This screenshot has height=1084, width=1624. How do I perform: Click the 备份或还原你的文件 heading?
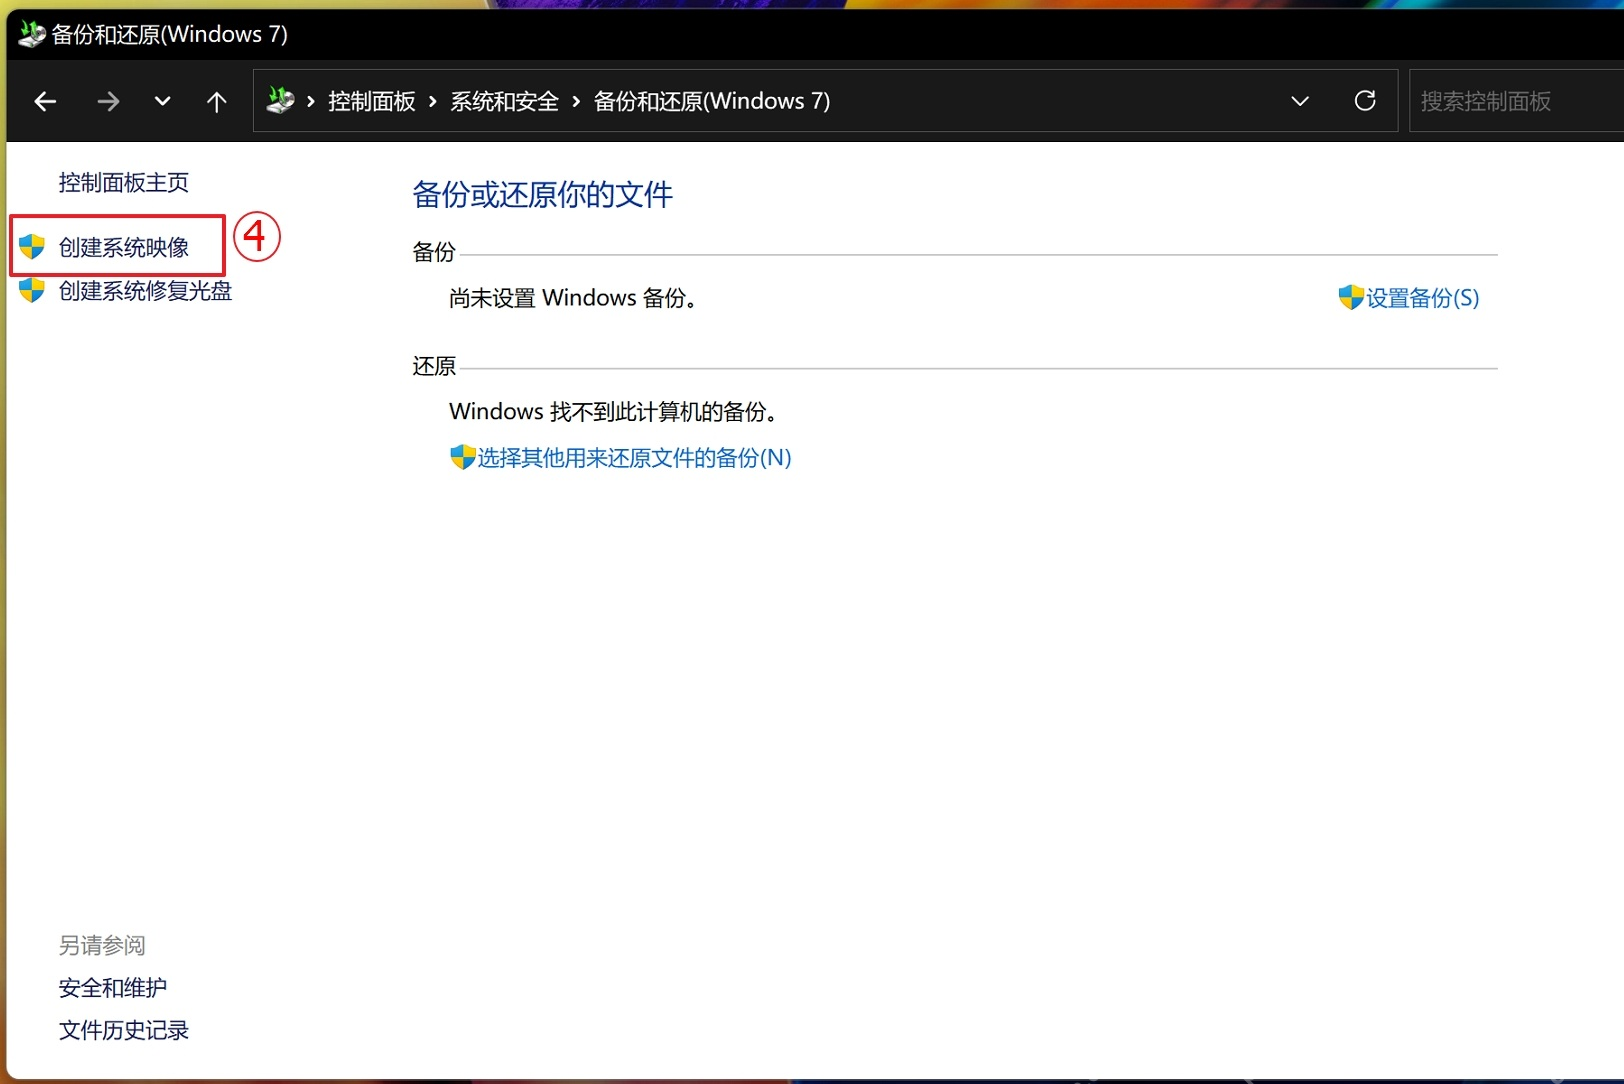click(543, 194)
